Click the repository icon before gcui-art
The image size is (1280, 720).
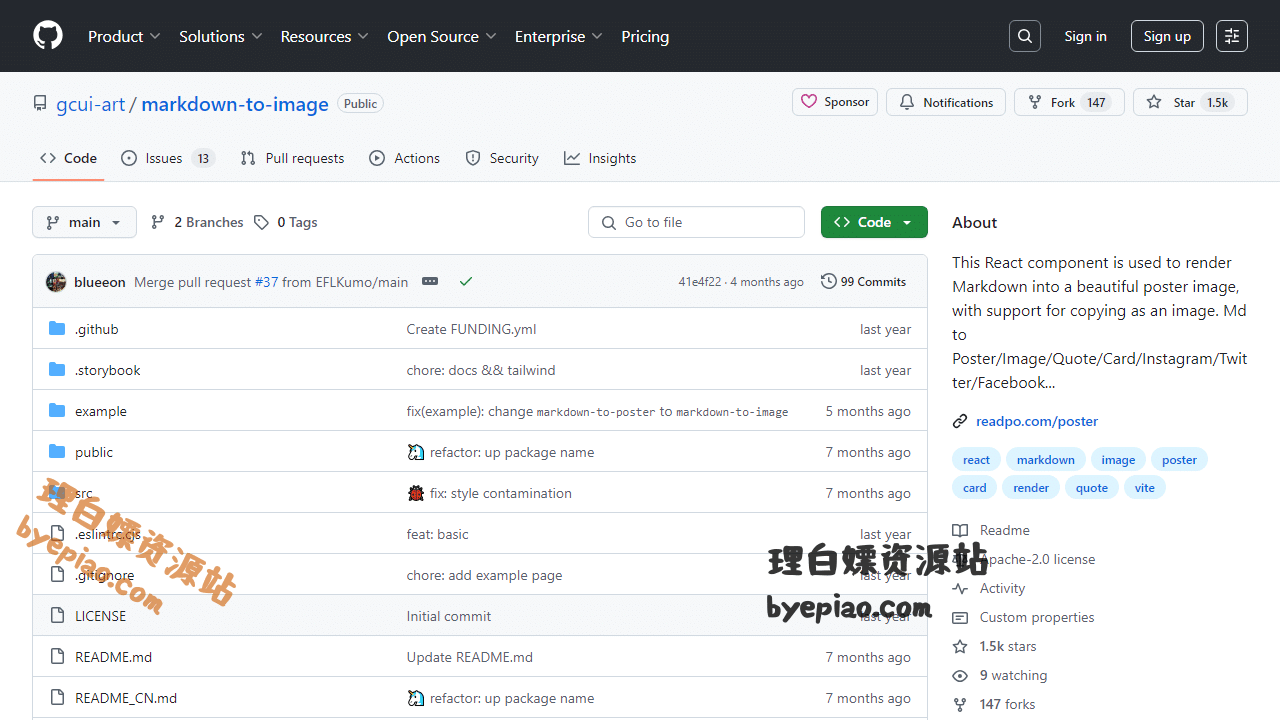click(40, 104)
